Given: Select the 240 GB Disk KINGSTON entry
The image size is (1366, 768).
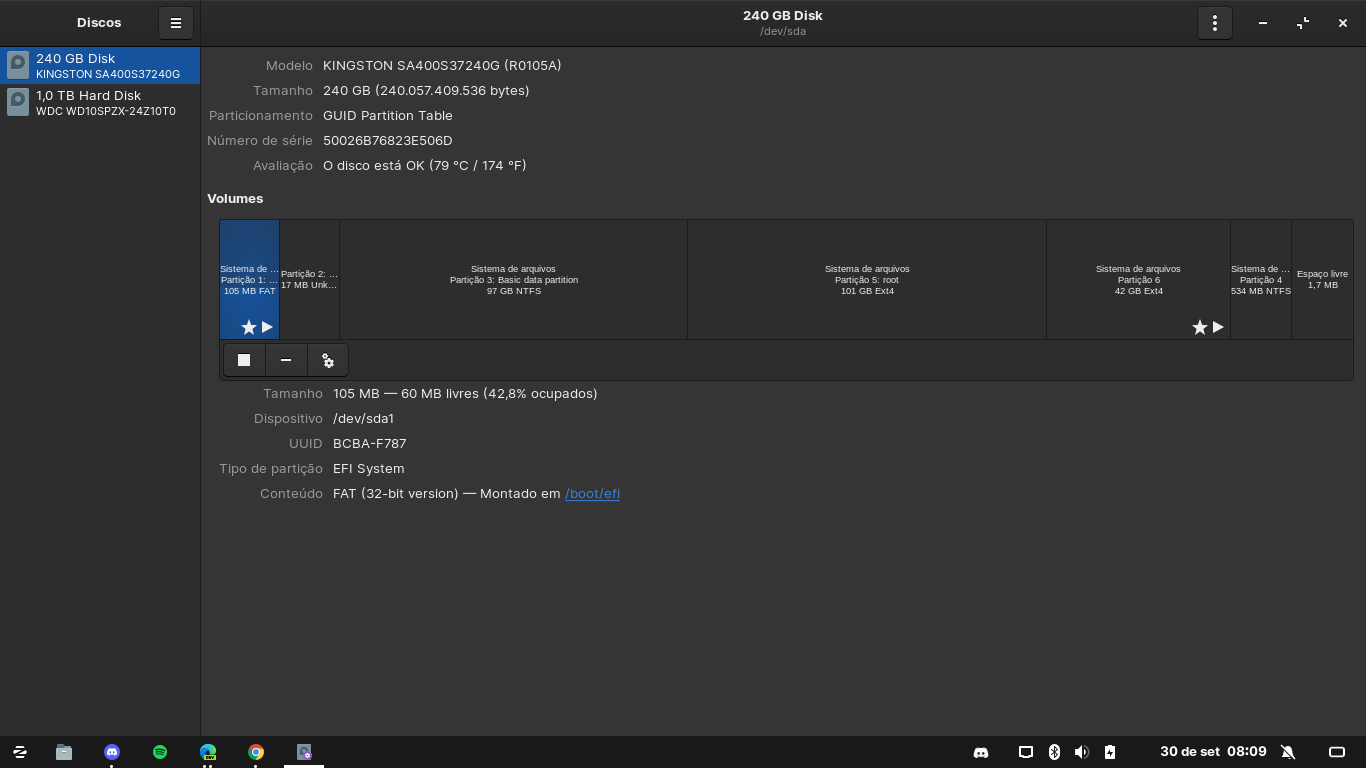Looking at the screenshot, I should [100, 66].
